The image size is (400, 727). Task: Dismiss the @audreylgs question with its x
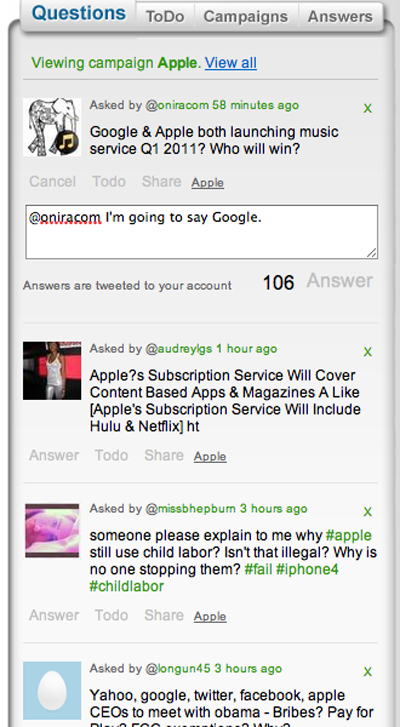pyautogui.click(x=368, y=352)
